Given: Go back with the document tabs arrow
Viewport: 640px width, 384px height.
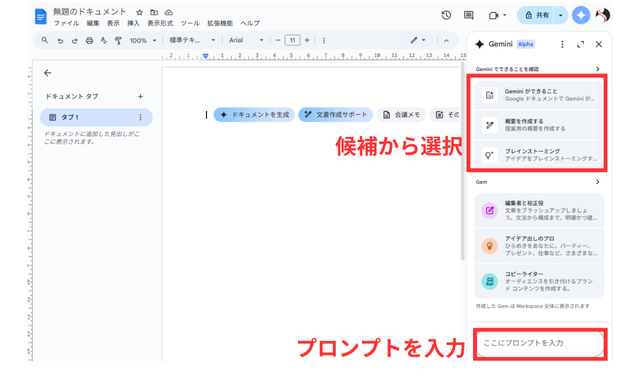Looking at the screenshot, I should point(48,73).
